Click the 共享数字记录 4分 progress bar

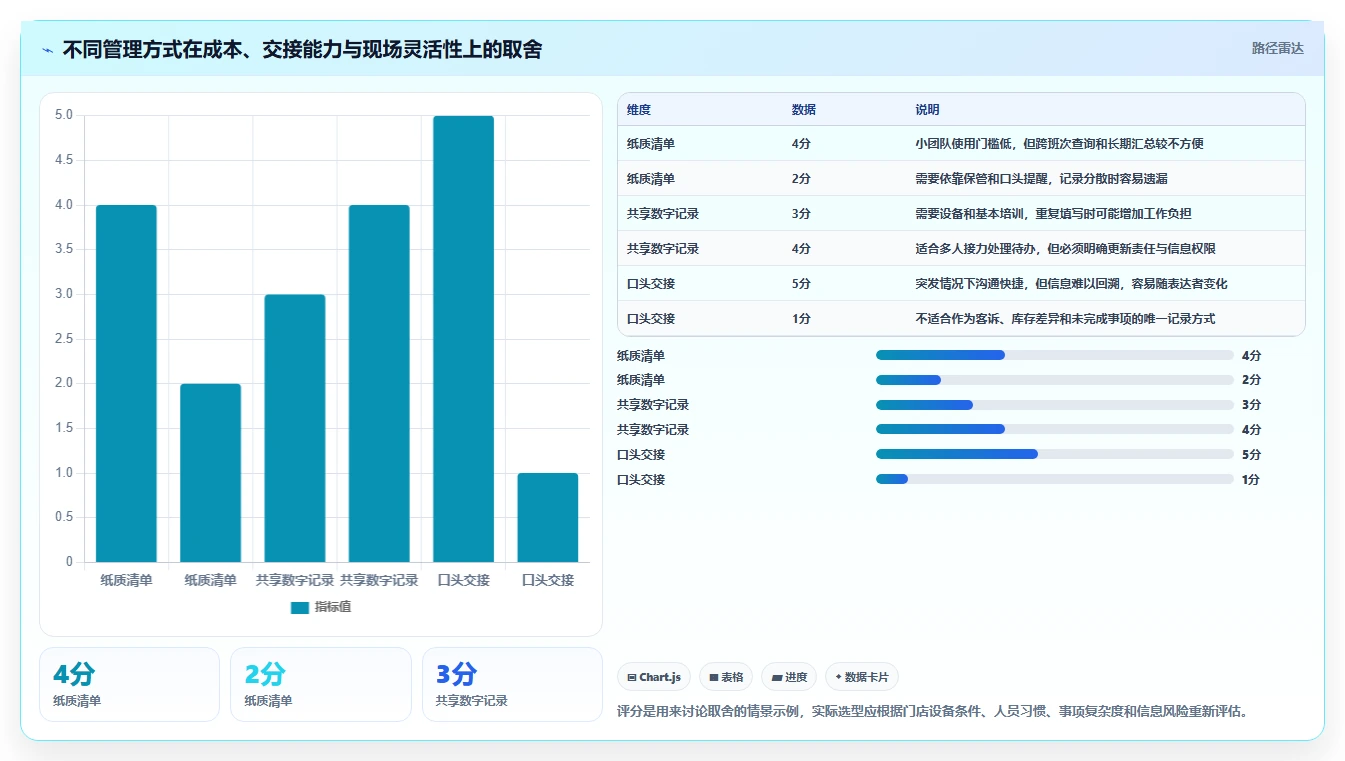[x=1055, y=429]
